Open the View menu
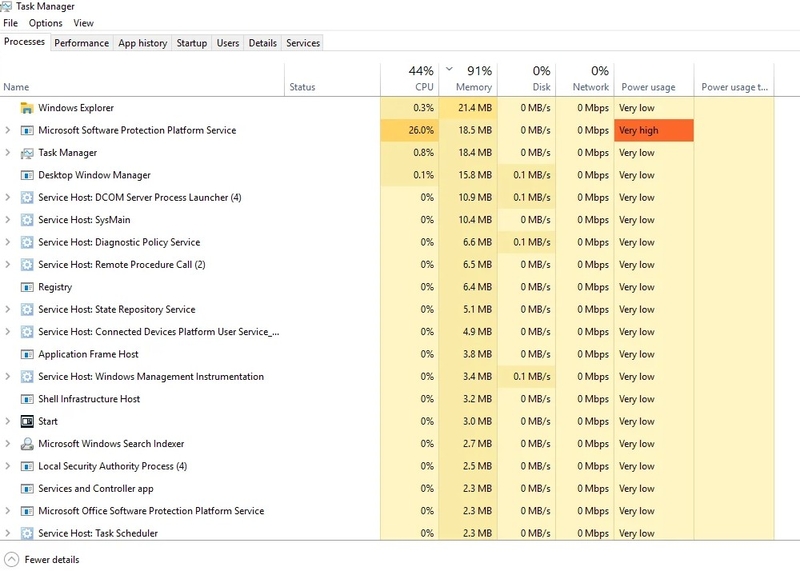 point(83,23)
